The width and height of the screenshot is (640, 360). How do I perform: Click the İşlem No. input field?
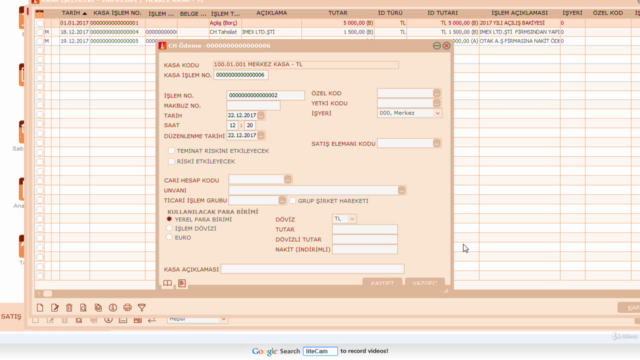point(265,95)
